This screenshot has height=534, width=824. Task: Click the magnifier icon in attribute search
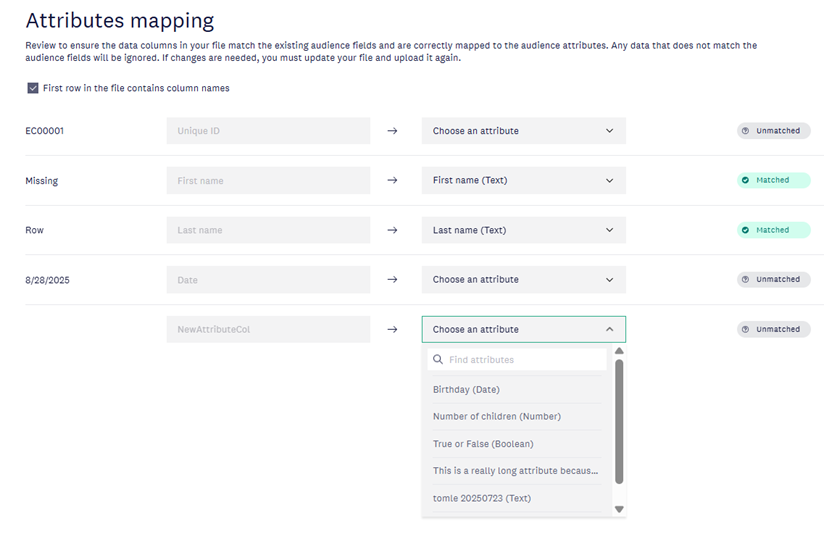(x=438, y=360)
